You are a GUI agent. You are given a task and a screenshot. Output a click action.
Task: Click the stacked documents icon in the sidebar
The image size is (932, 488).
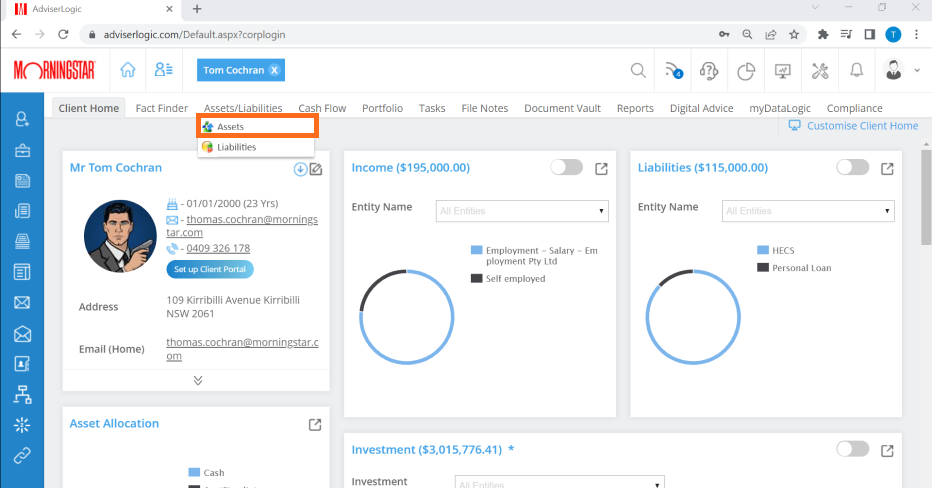click(22, 211)
